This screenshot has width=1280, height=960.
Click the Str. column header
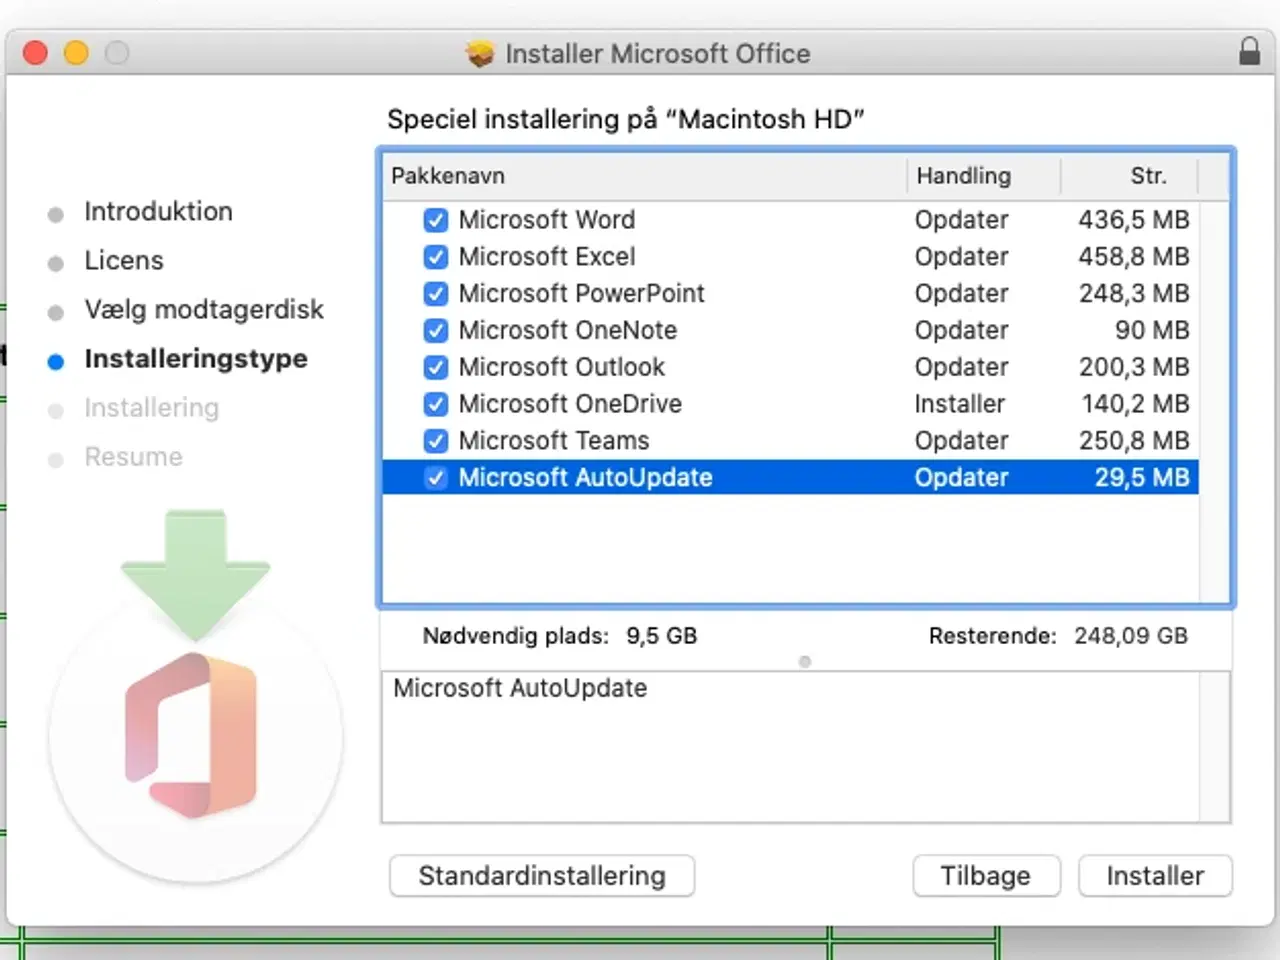click(1130, 176)
